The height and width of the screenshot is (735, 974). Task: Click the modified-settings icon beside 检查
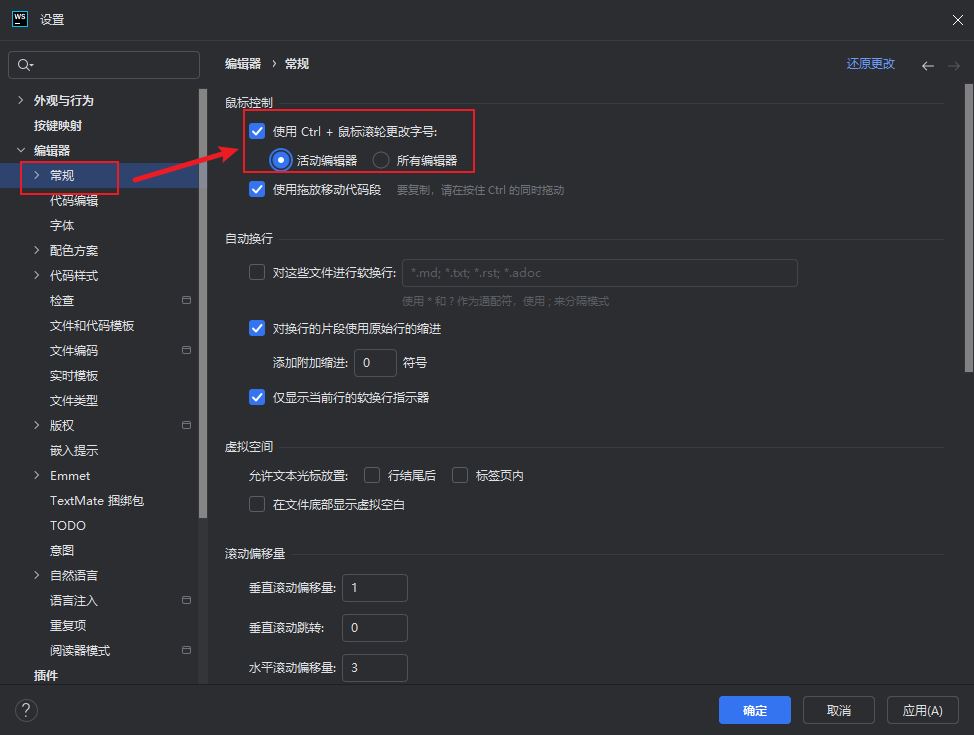click(x=185, y=300)
